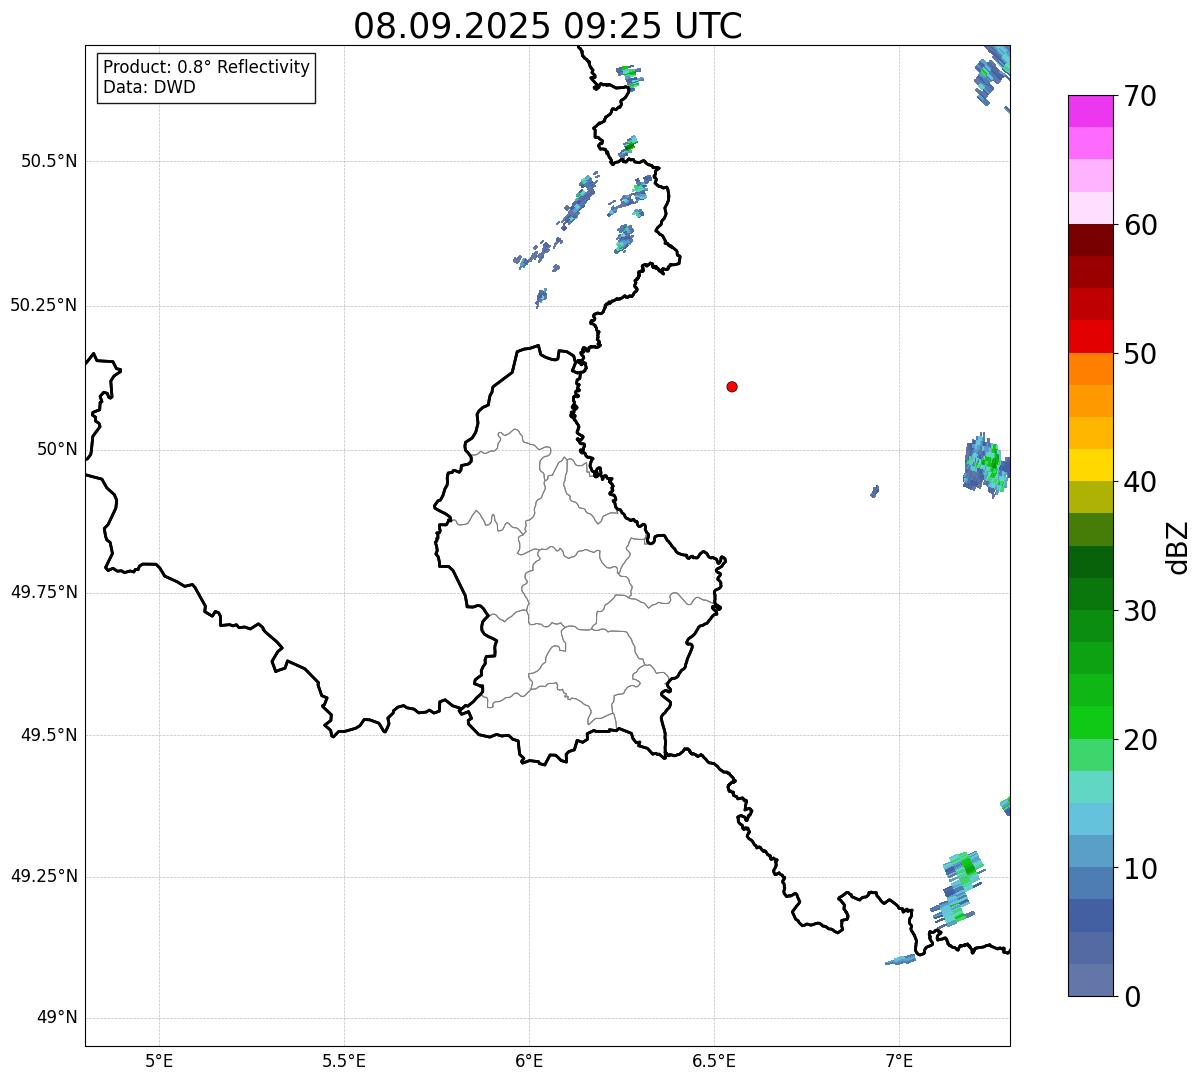Click the echo in the top-right map corner

pyautogui.click(x=993, y=74)
